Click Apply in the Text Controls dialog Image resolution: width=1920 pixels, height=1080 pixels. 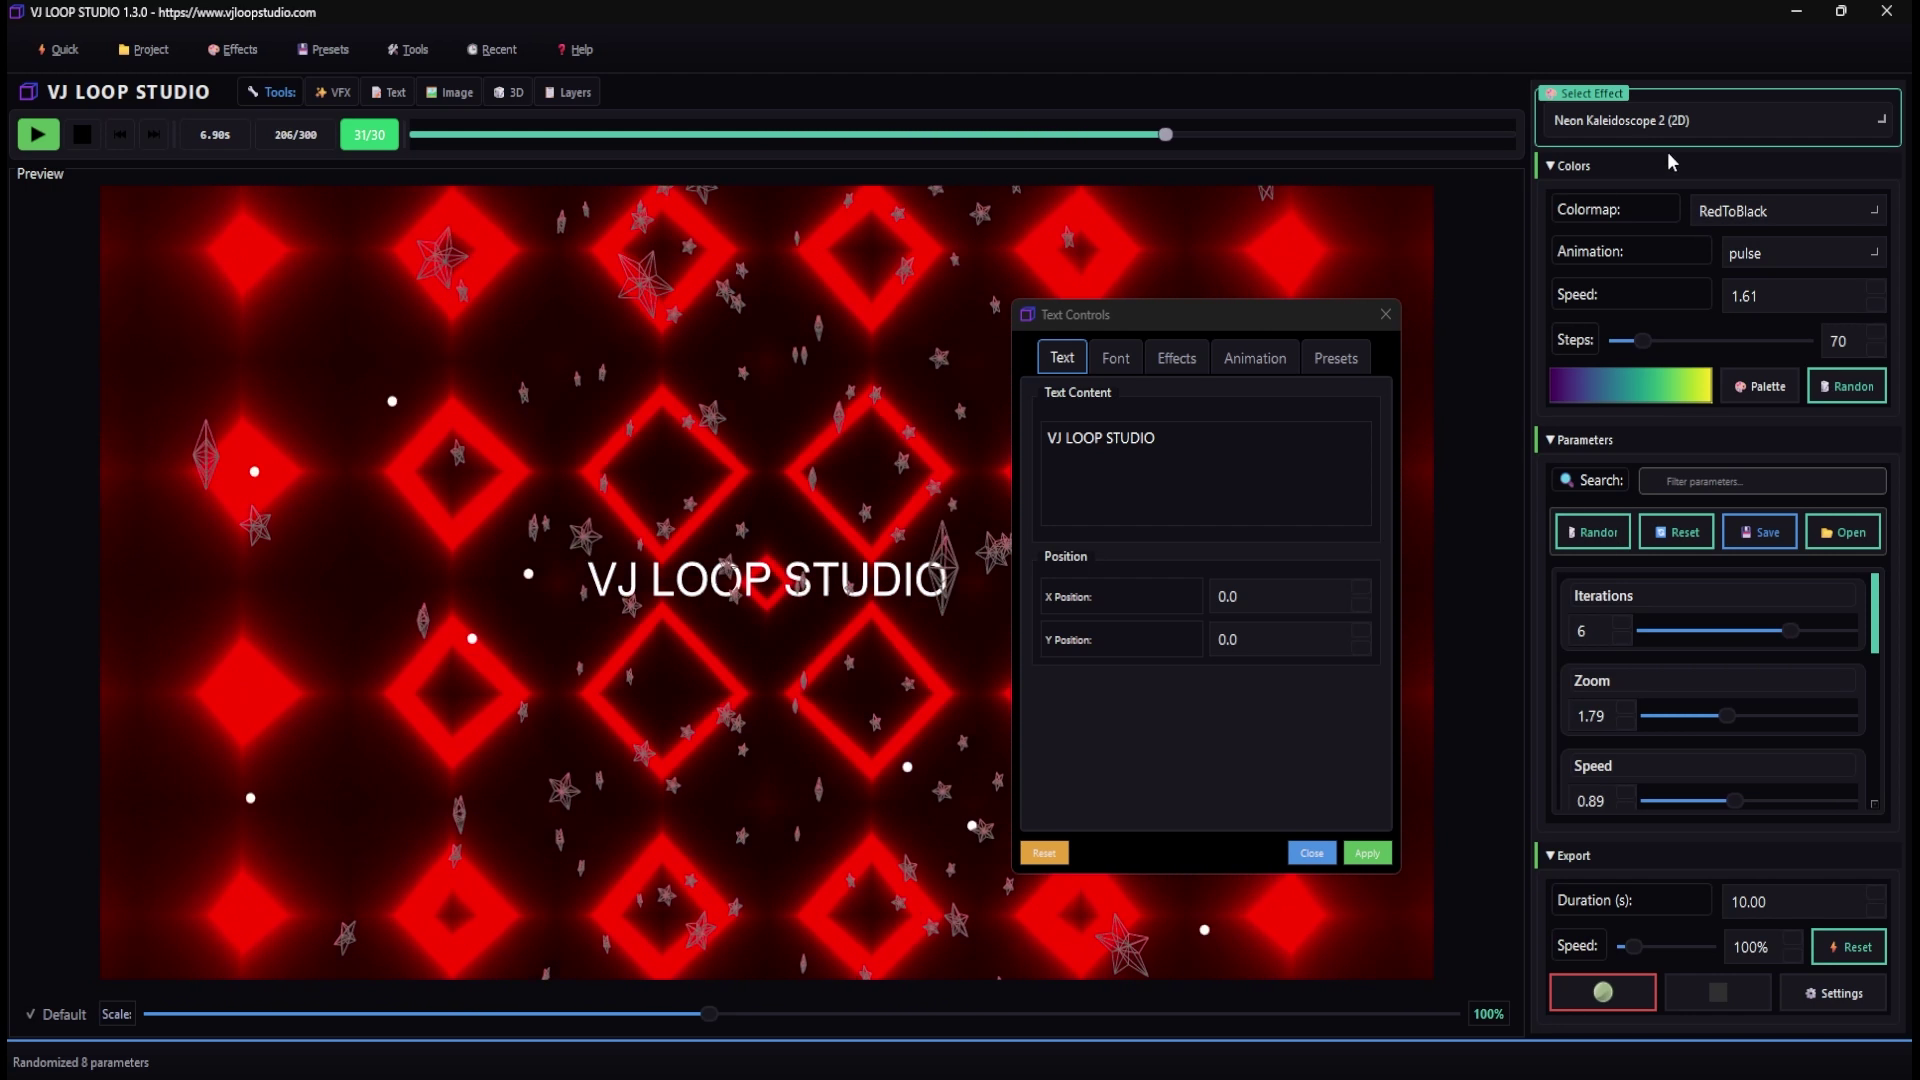(1367, 853)
